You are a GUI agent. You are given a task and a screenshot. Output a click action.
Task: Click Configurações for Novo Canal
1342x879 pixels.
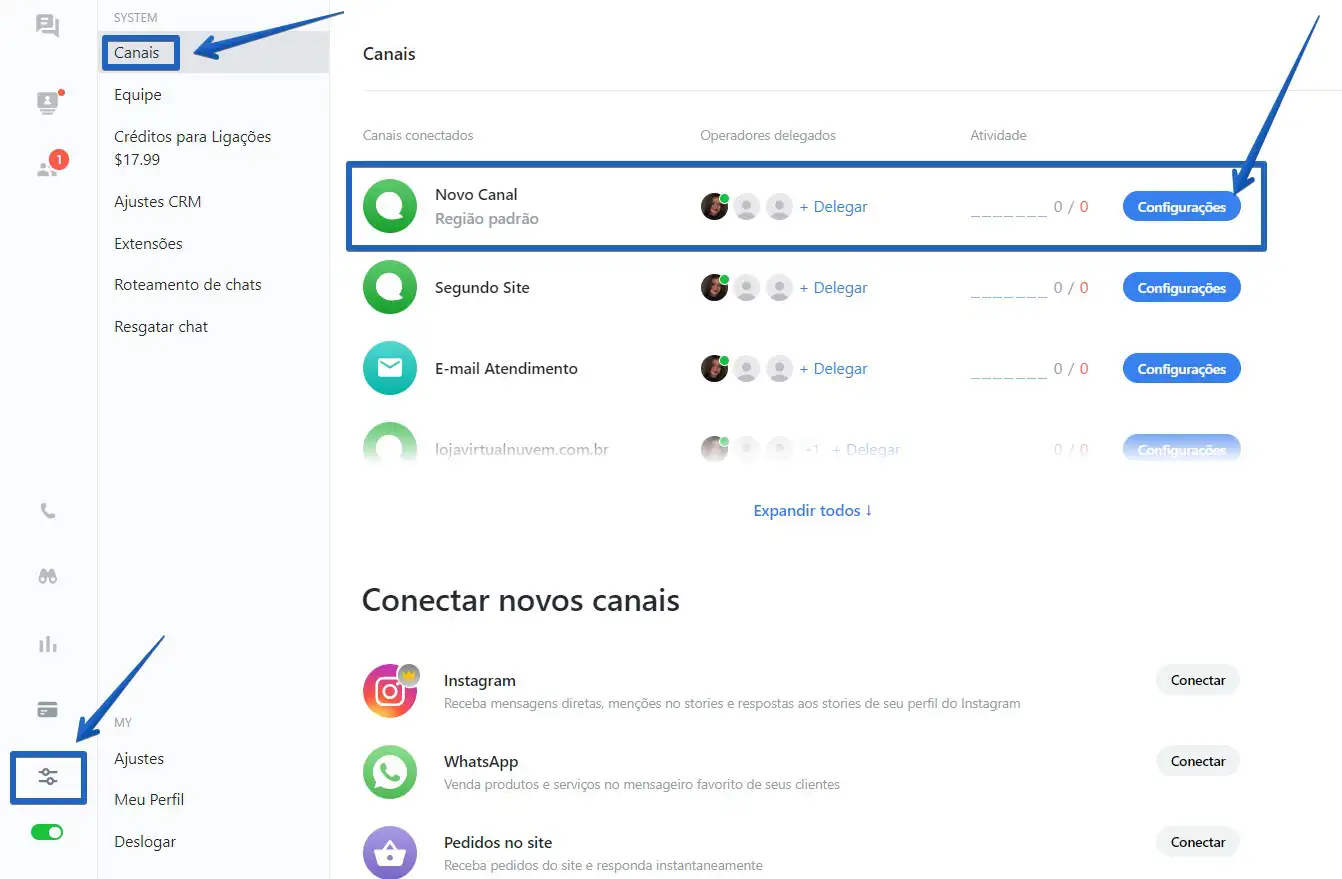pyautogui.click(x=1181, y=207)
